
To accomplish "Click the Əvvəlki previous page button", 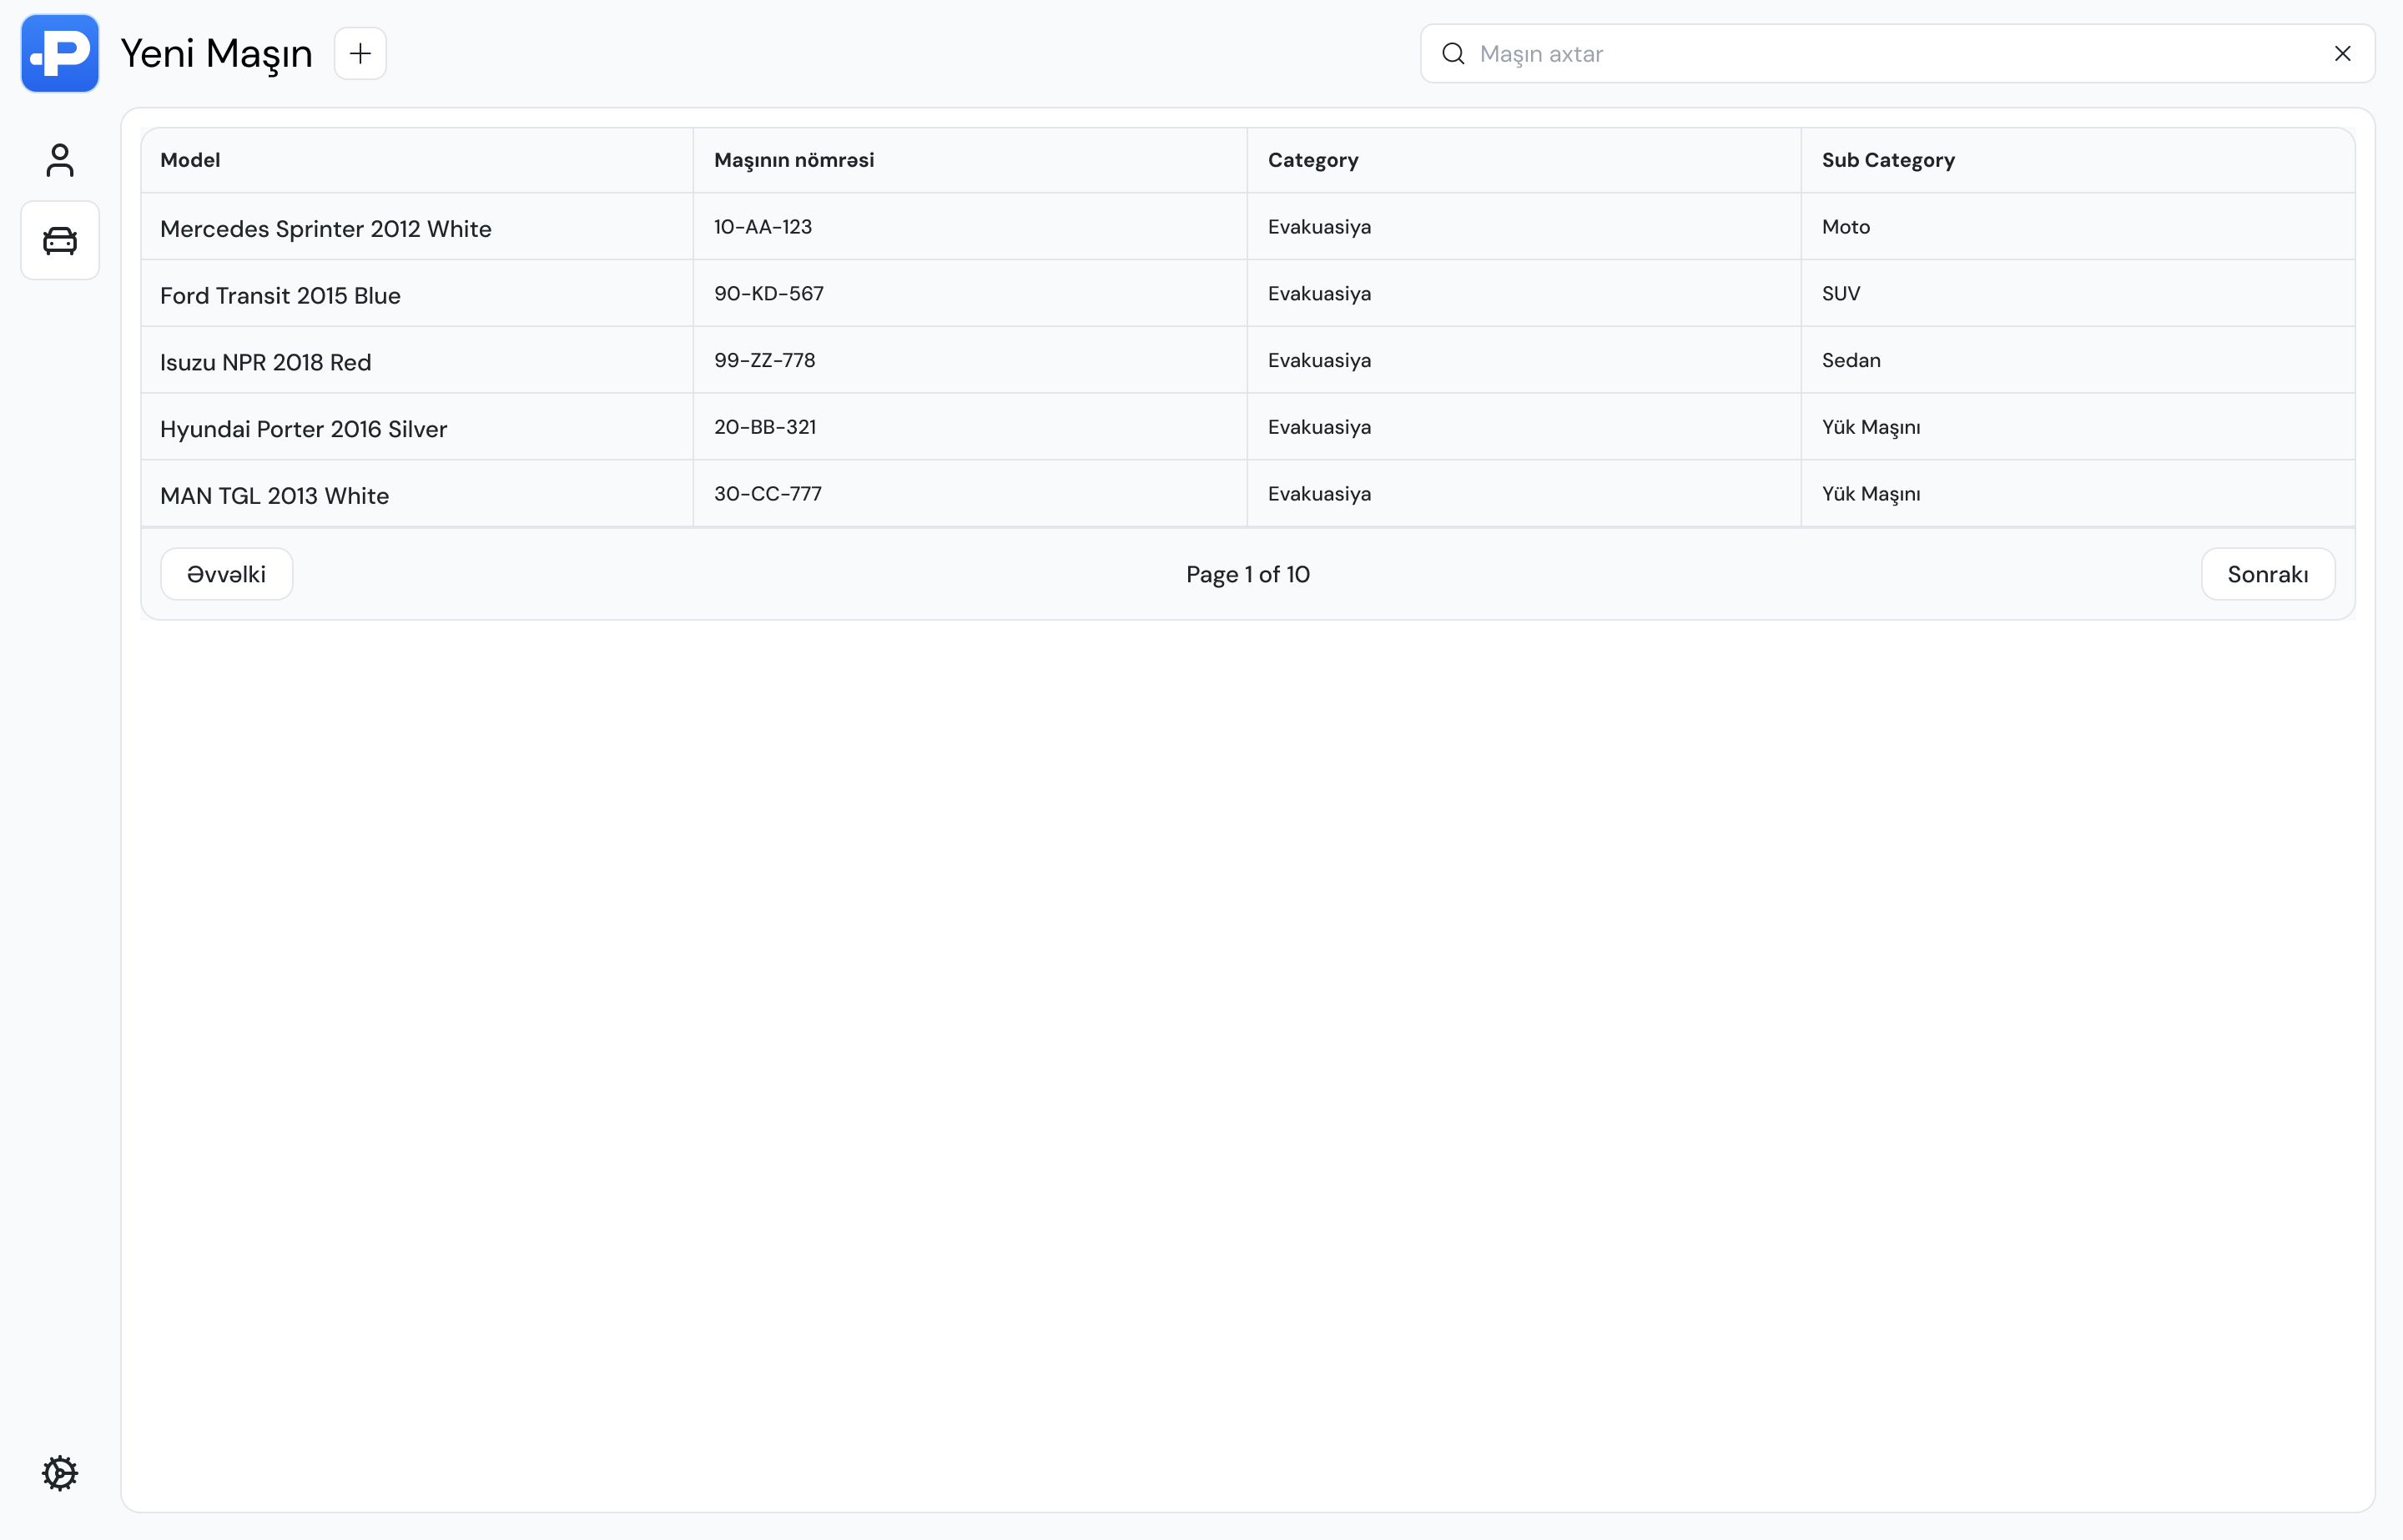I will click(226, 574).
